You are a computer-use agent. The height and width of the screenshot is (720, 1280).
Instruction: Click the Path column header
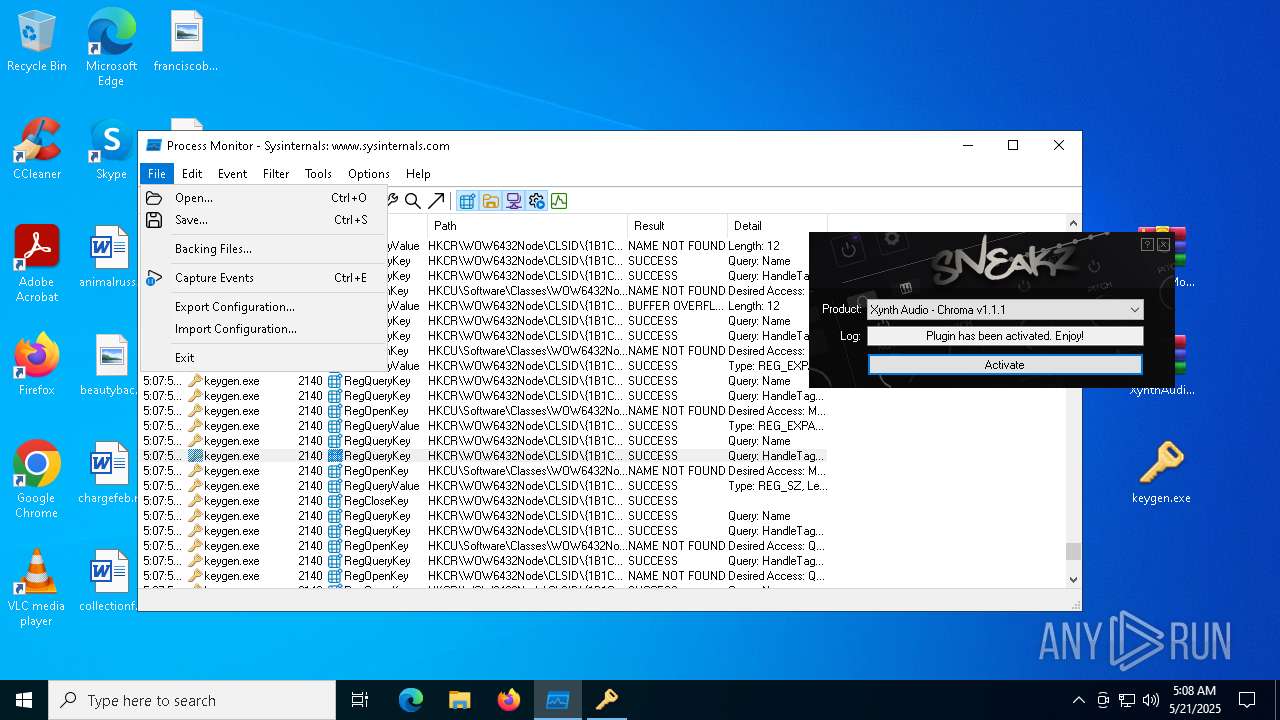[527, 226]
